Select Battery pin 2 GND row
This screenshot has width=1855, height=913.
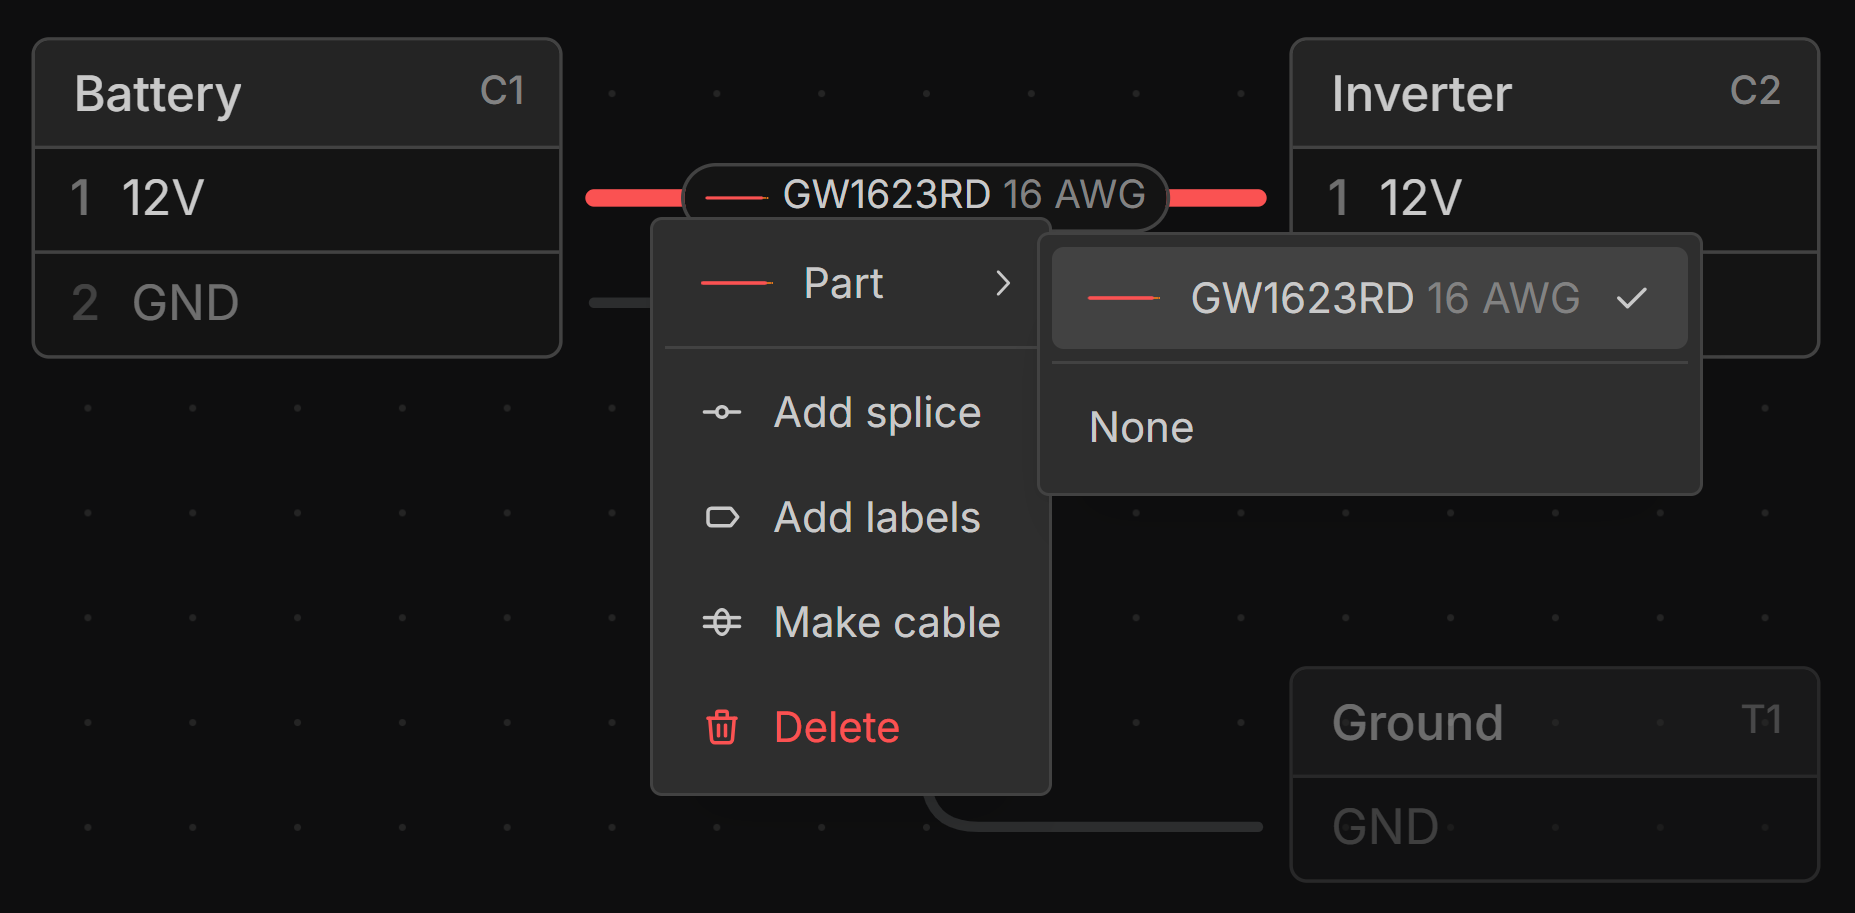point(297,303)
